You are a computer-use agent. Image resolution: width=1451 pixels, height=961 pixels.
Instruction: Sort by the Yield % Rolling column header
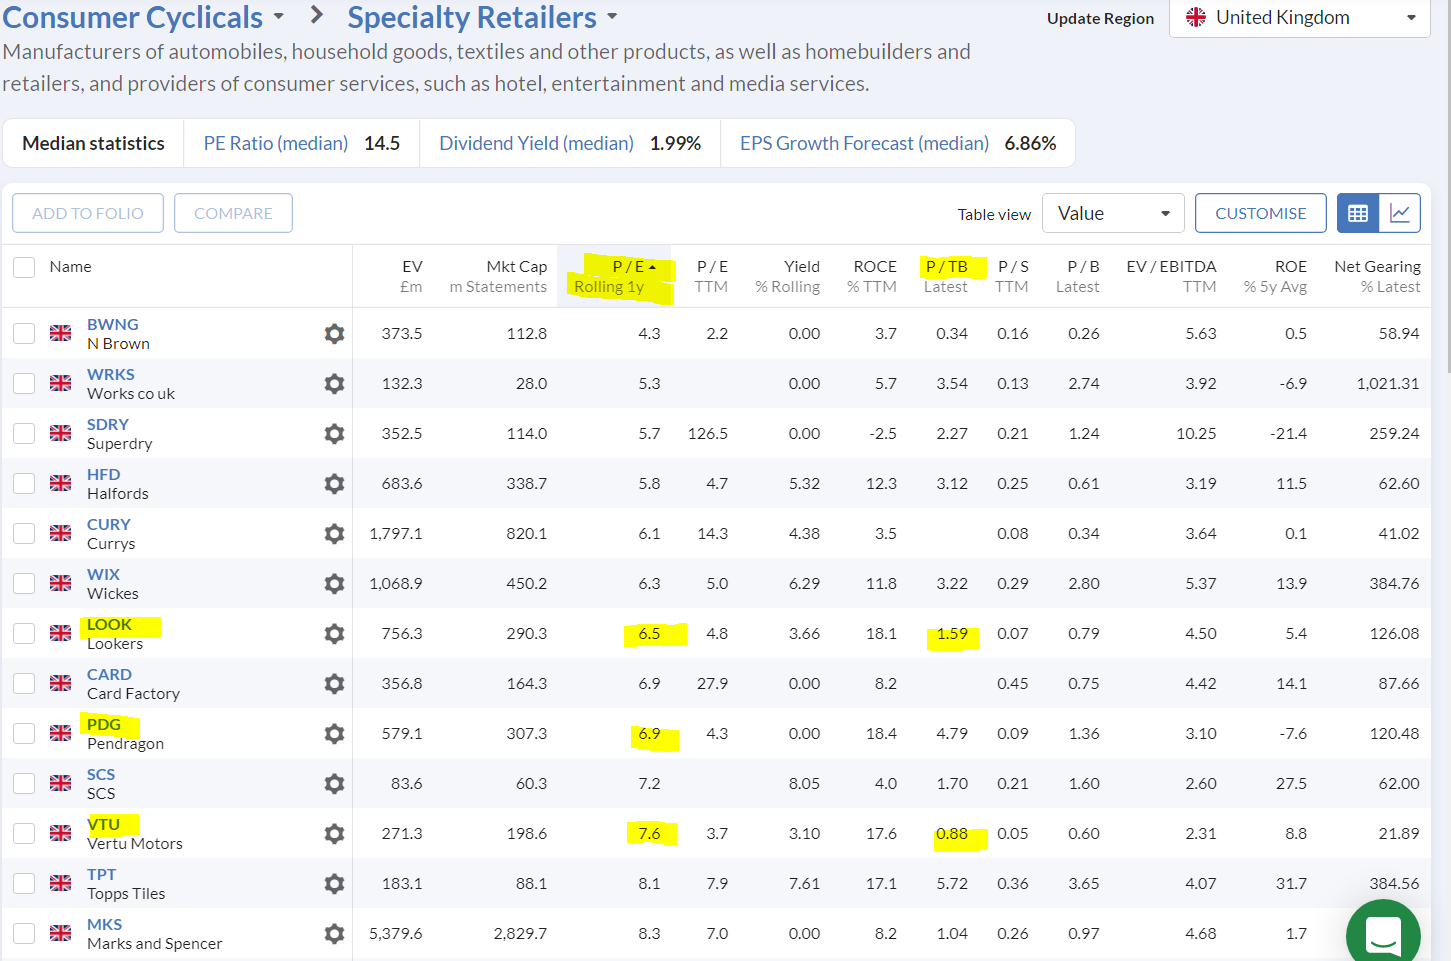[788, 277]
